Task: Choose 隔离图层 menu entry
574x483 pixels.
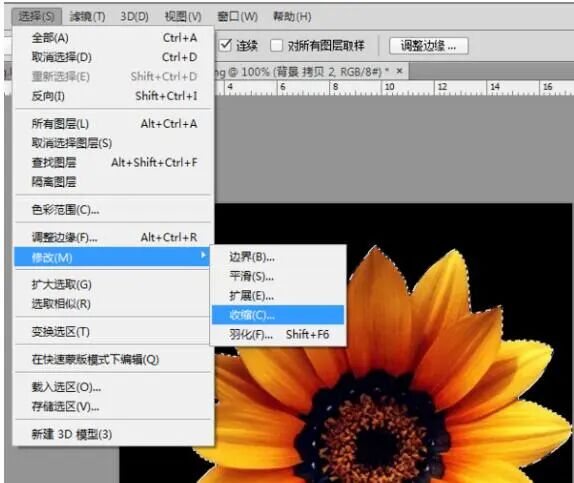Action: 114,182
